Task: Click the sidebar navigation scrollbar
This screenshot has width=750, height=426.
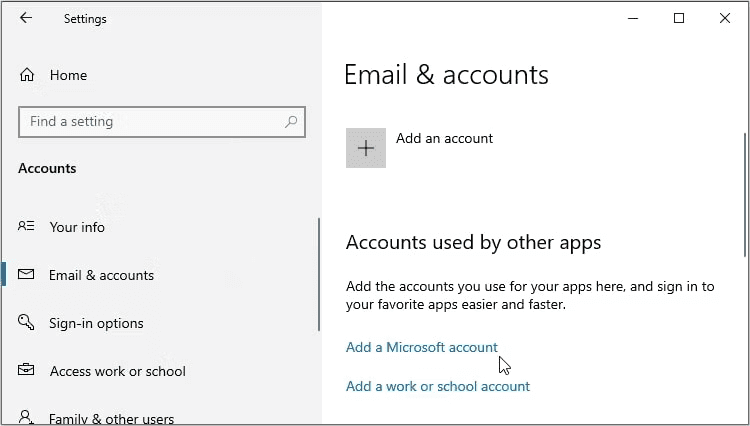Action: click(319, 275)
